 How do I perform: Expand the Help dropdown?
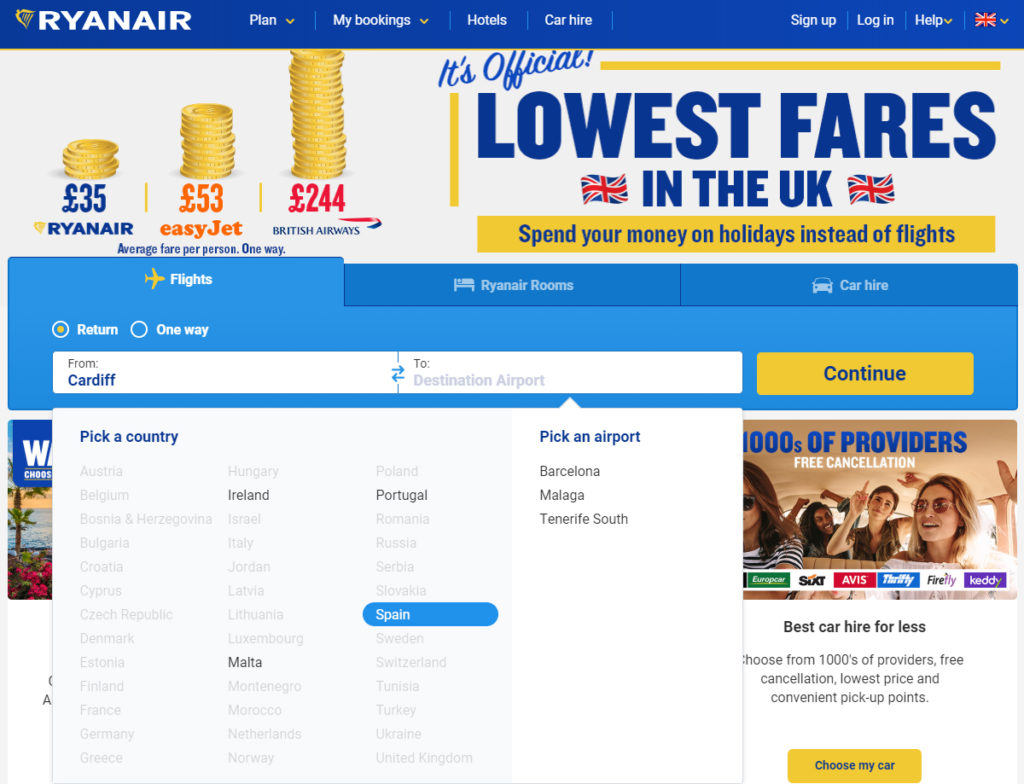point(933,20)
